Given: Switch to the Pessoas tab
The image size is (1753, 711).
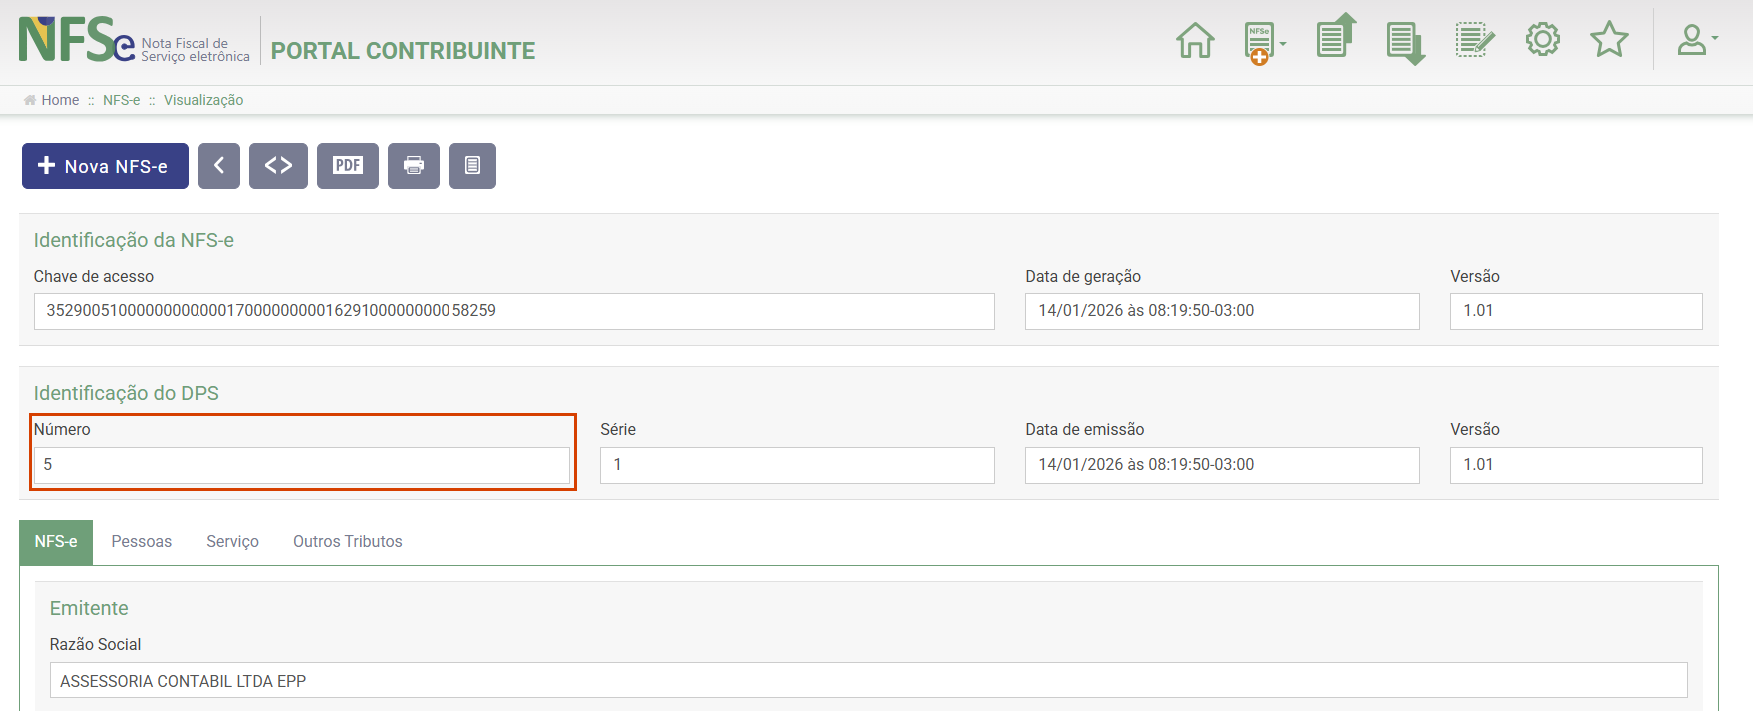Looking at the screenshot, I should pyautogui.click(x=141, y=541).
